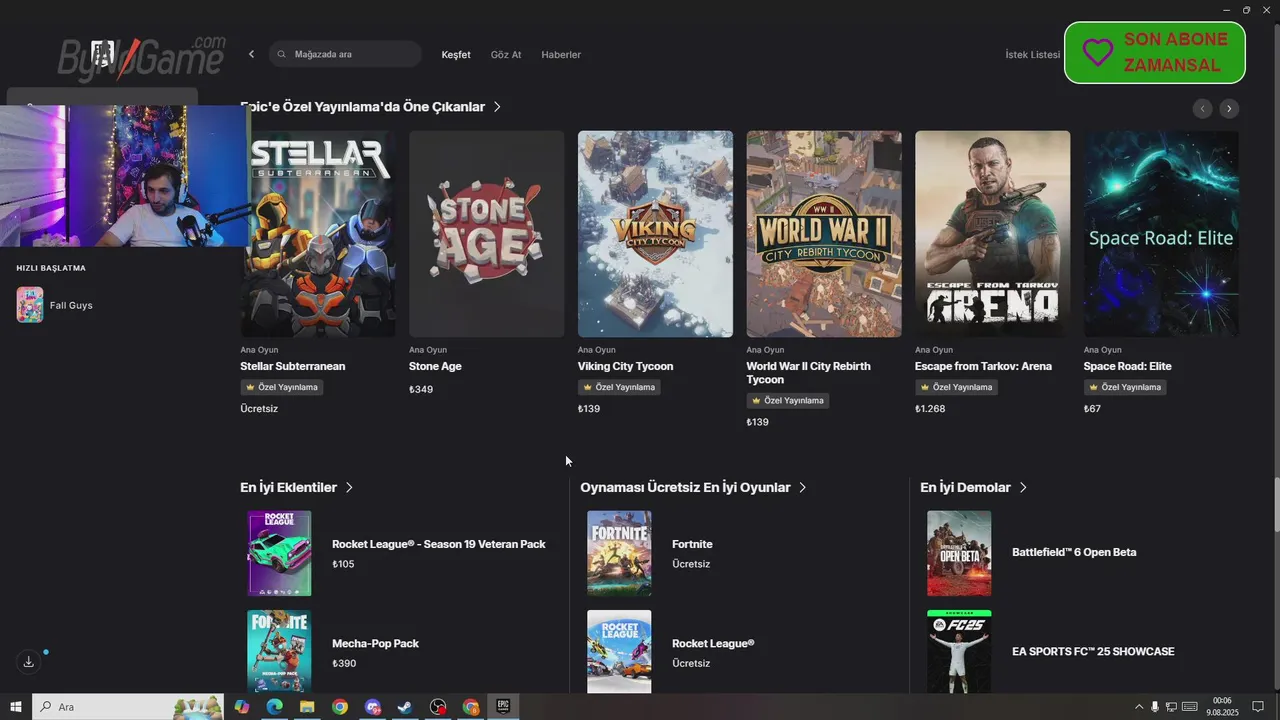Open World War II City Rebirth Tycoon cover
The height and width of the screenshot is (720, 1280).
(824, 234)
